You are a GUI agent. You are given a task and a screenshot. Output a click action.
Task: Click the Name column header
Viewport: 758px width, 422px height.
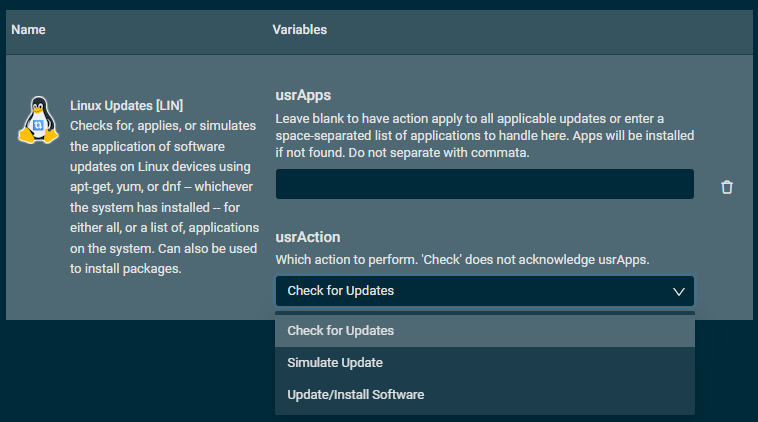coord(28,30)
